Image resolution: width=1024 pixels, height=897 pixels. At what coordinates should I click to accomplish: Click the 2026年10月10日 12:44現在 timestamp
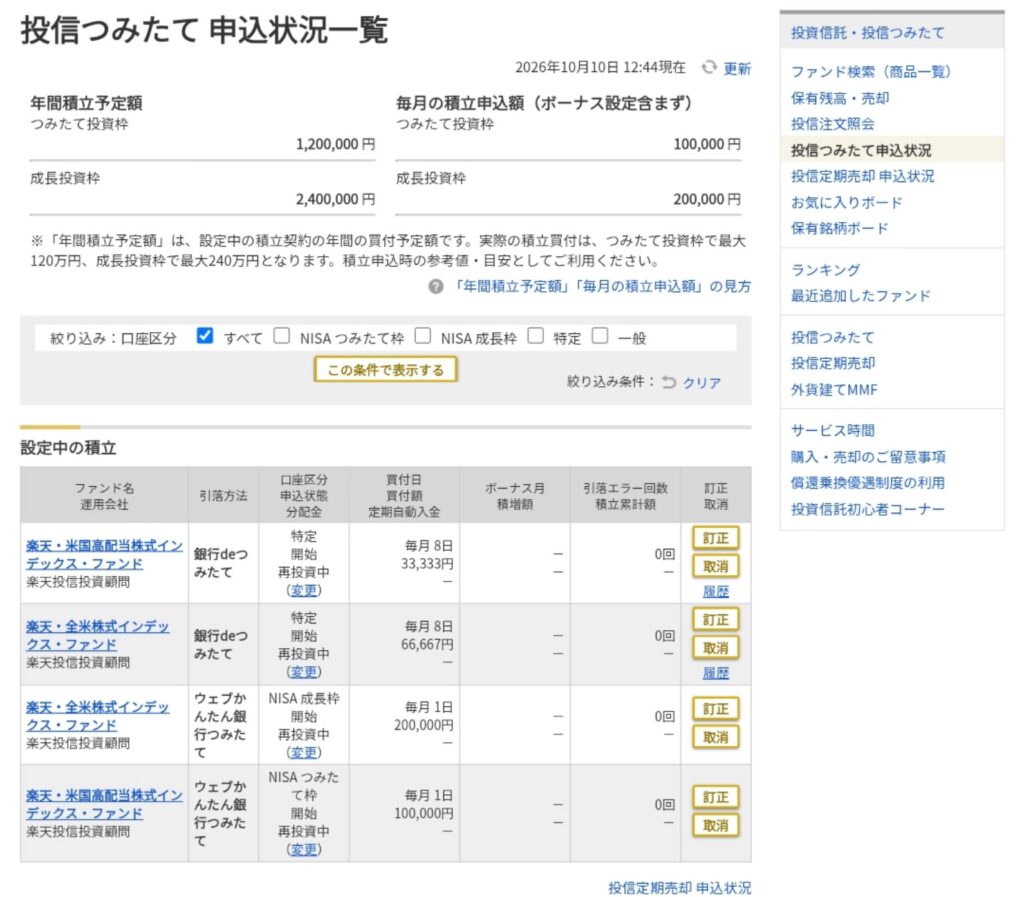tap(600, 67)
